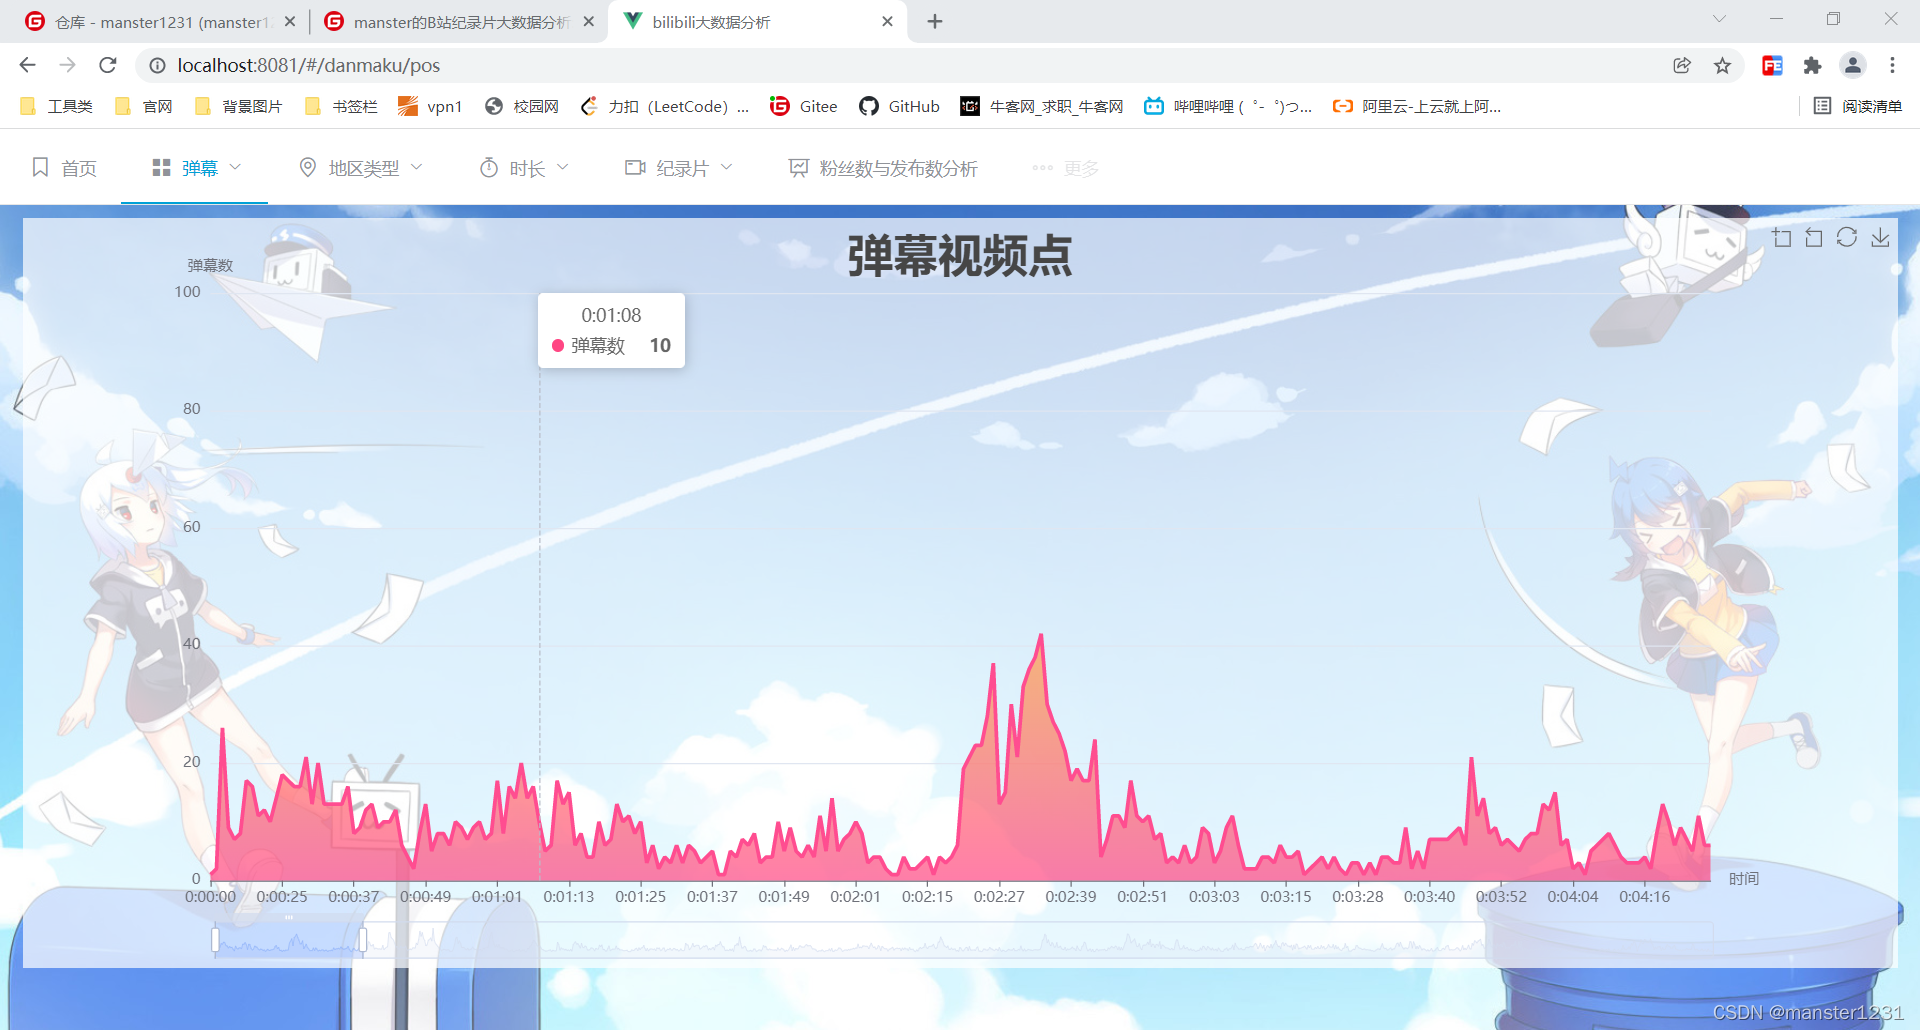Click the 0:04:16 x-axis label
Viewport: 1920px width, 1030px height.
(1645, 897)
